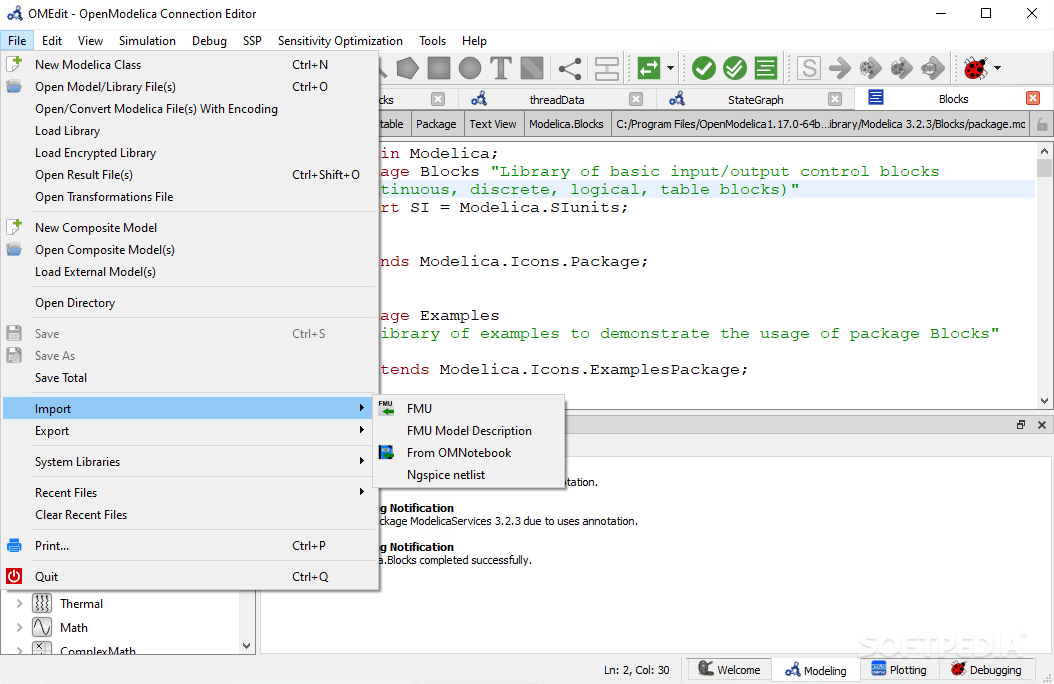Image resolution: width=1054 pixels, height=684 pixels.
Task: Close the StateGraph tab
Action: coord(835,99)
